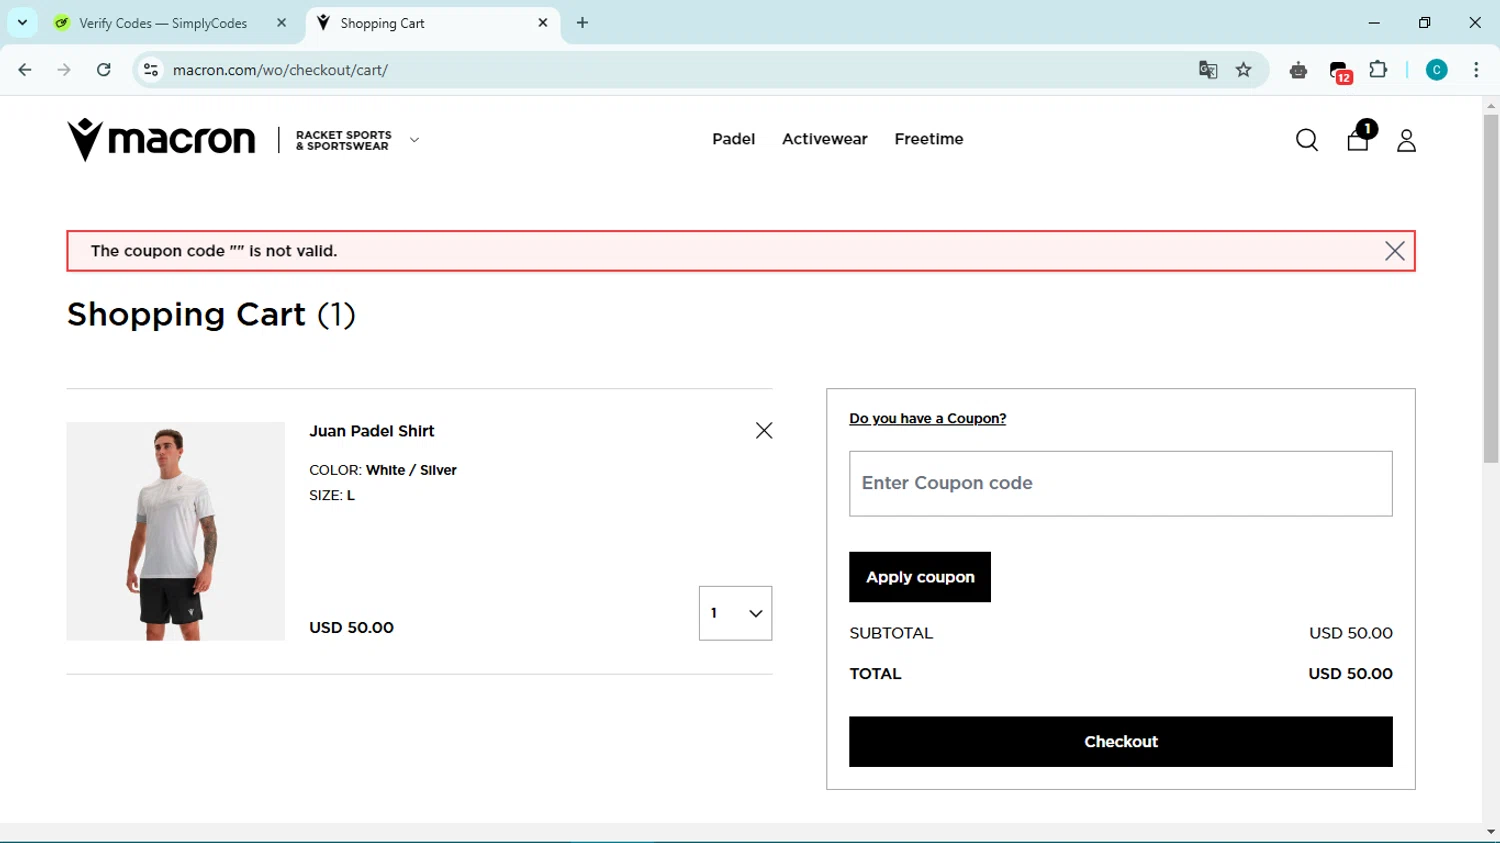Minimize the browser window

pos(1374,22)
